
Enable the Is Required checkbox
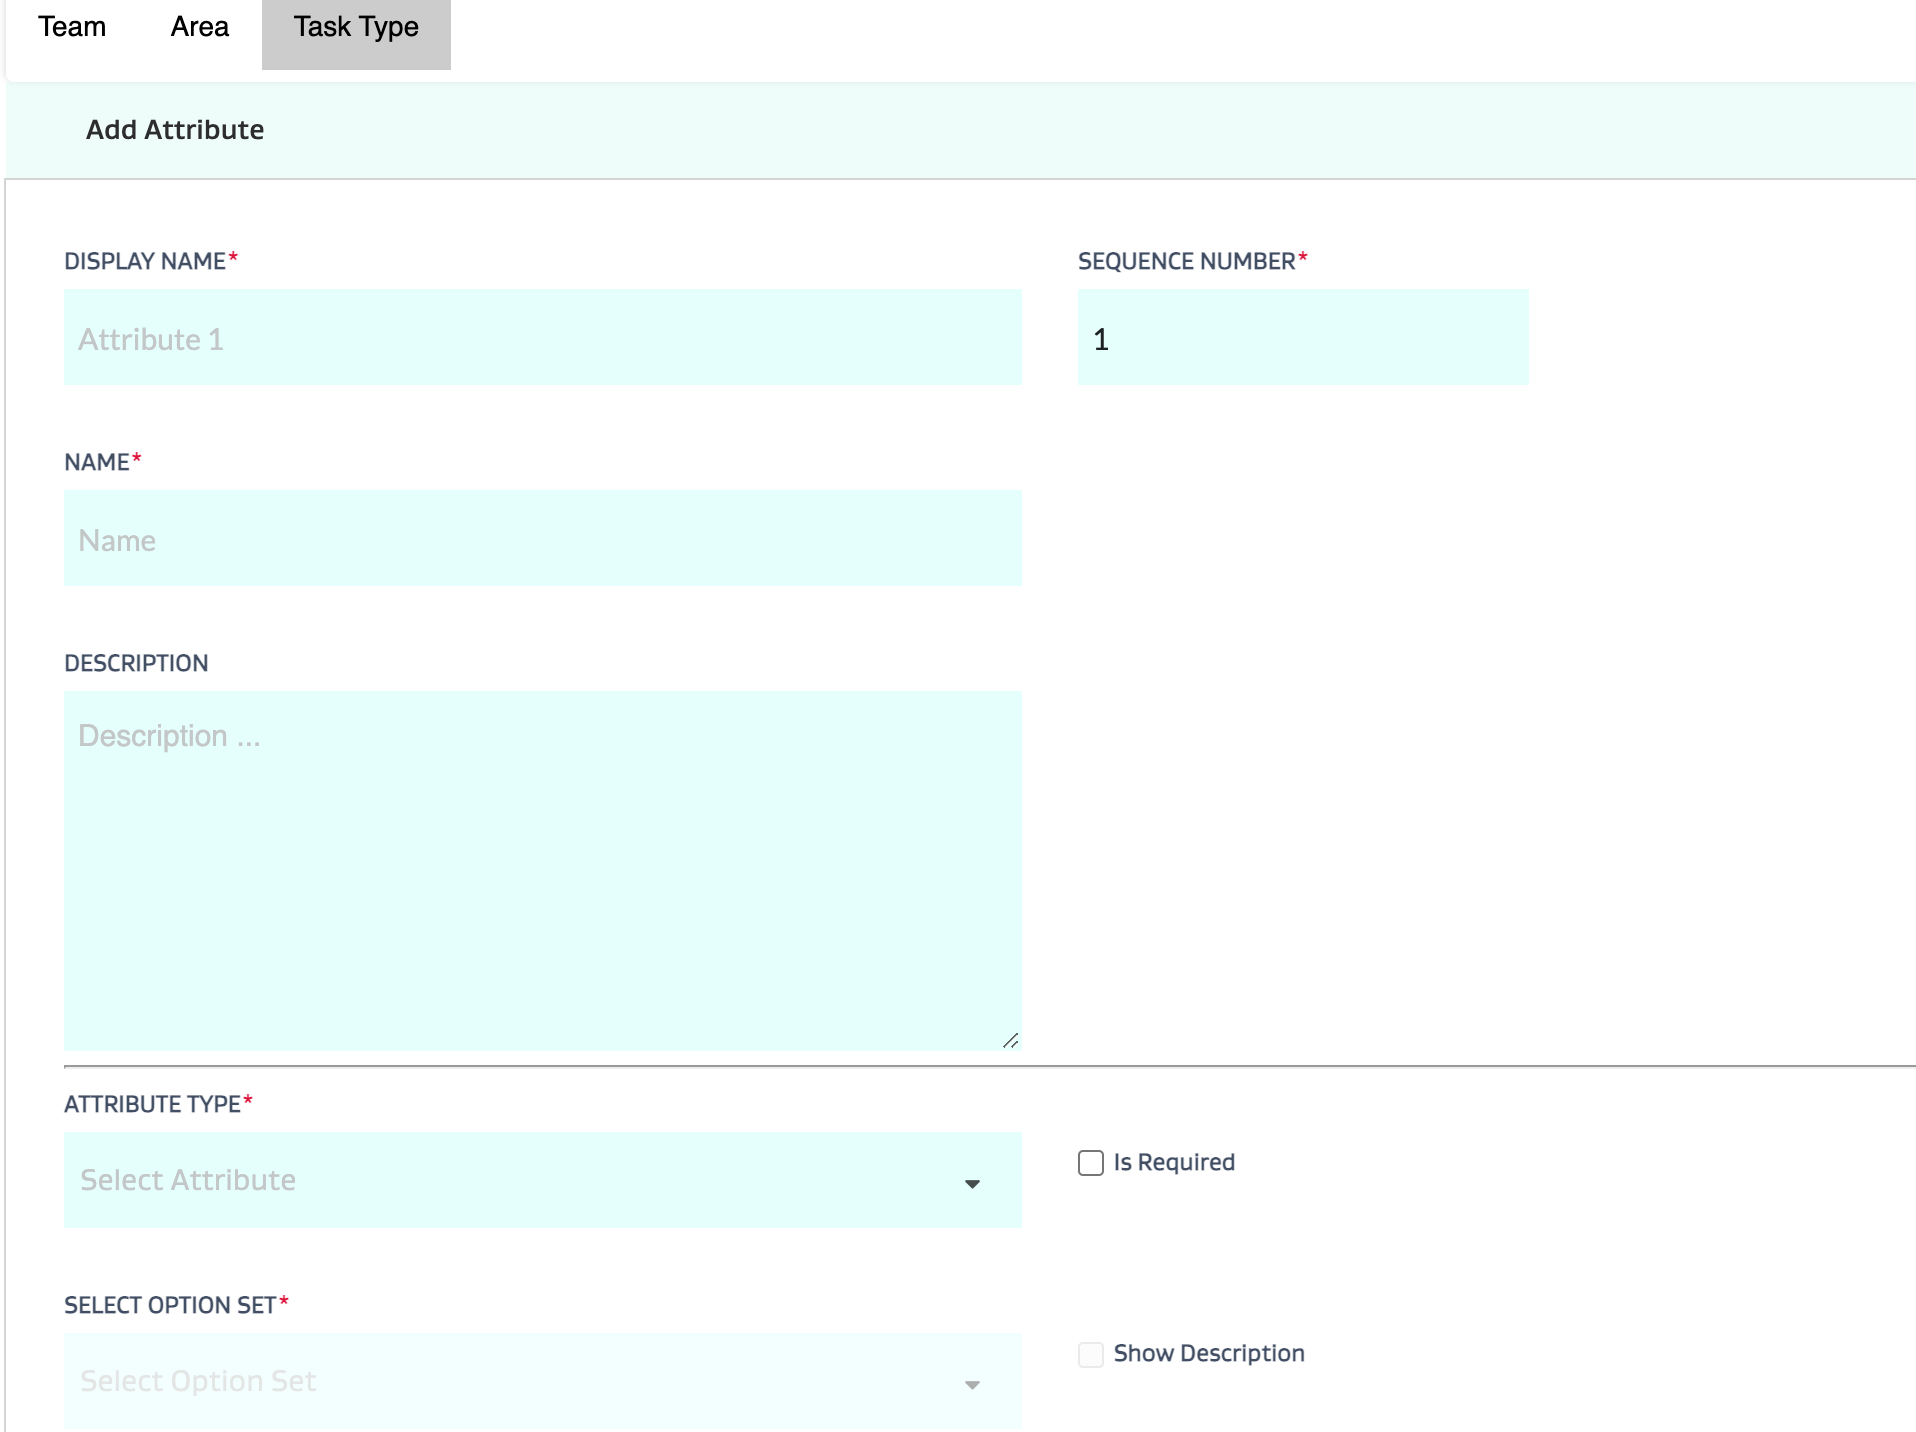pos(1091,1163)
